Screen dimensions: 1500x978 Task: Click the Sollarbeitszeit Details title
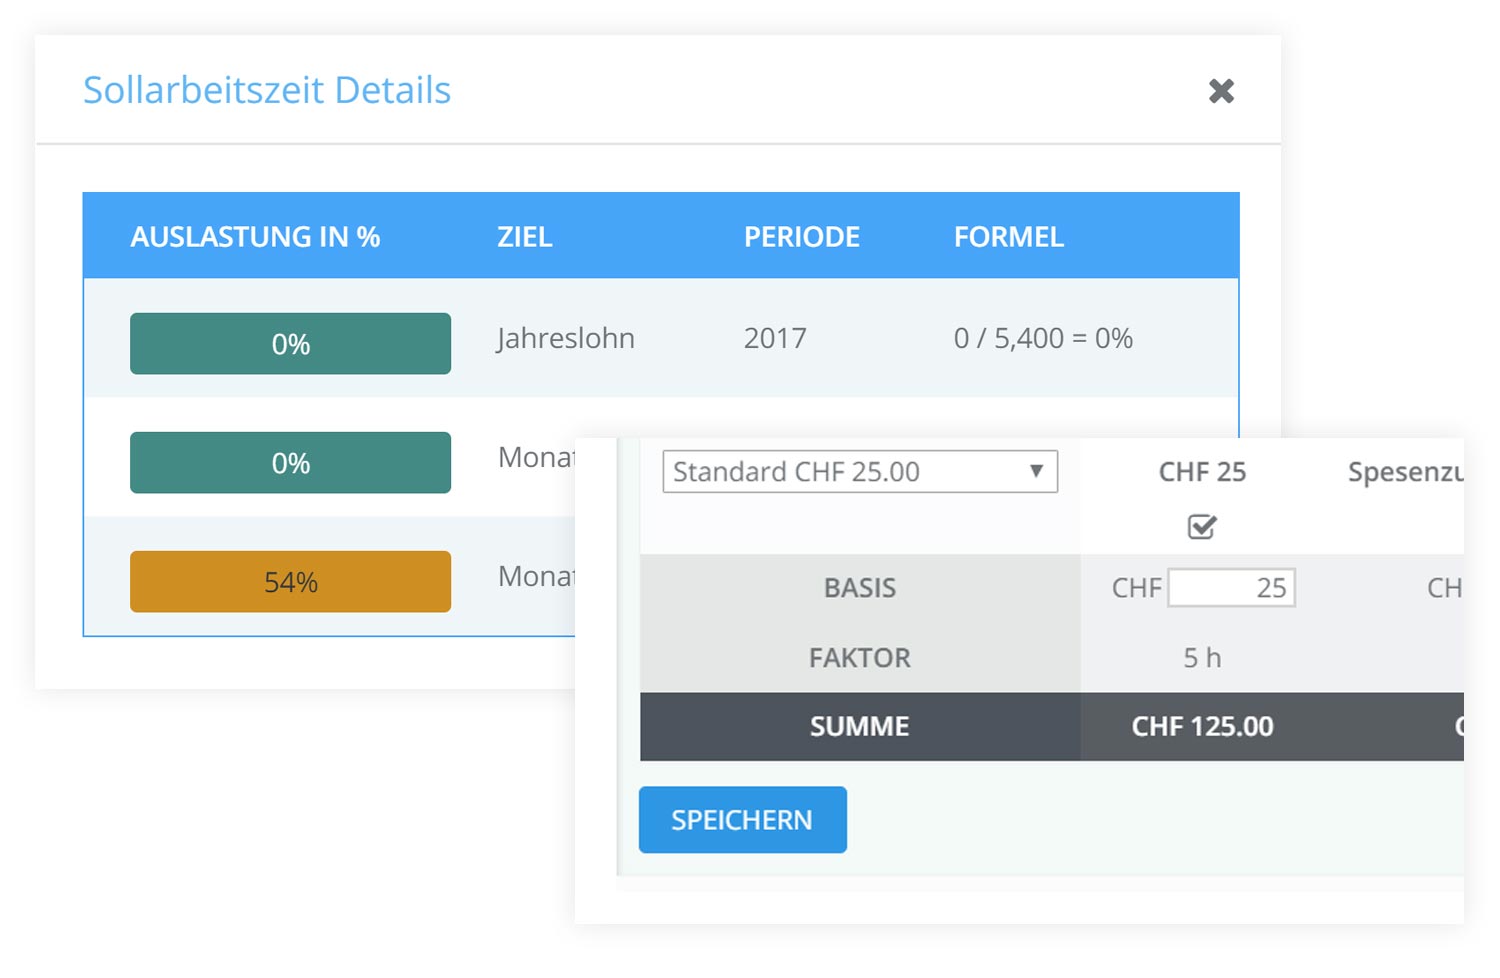(x=267, y=90)
